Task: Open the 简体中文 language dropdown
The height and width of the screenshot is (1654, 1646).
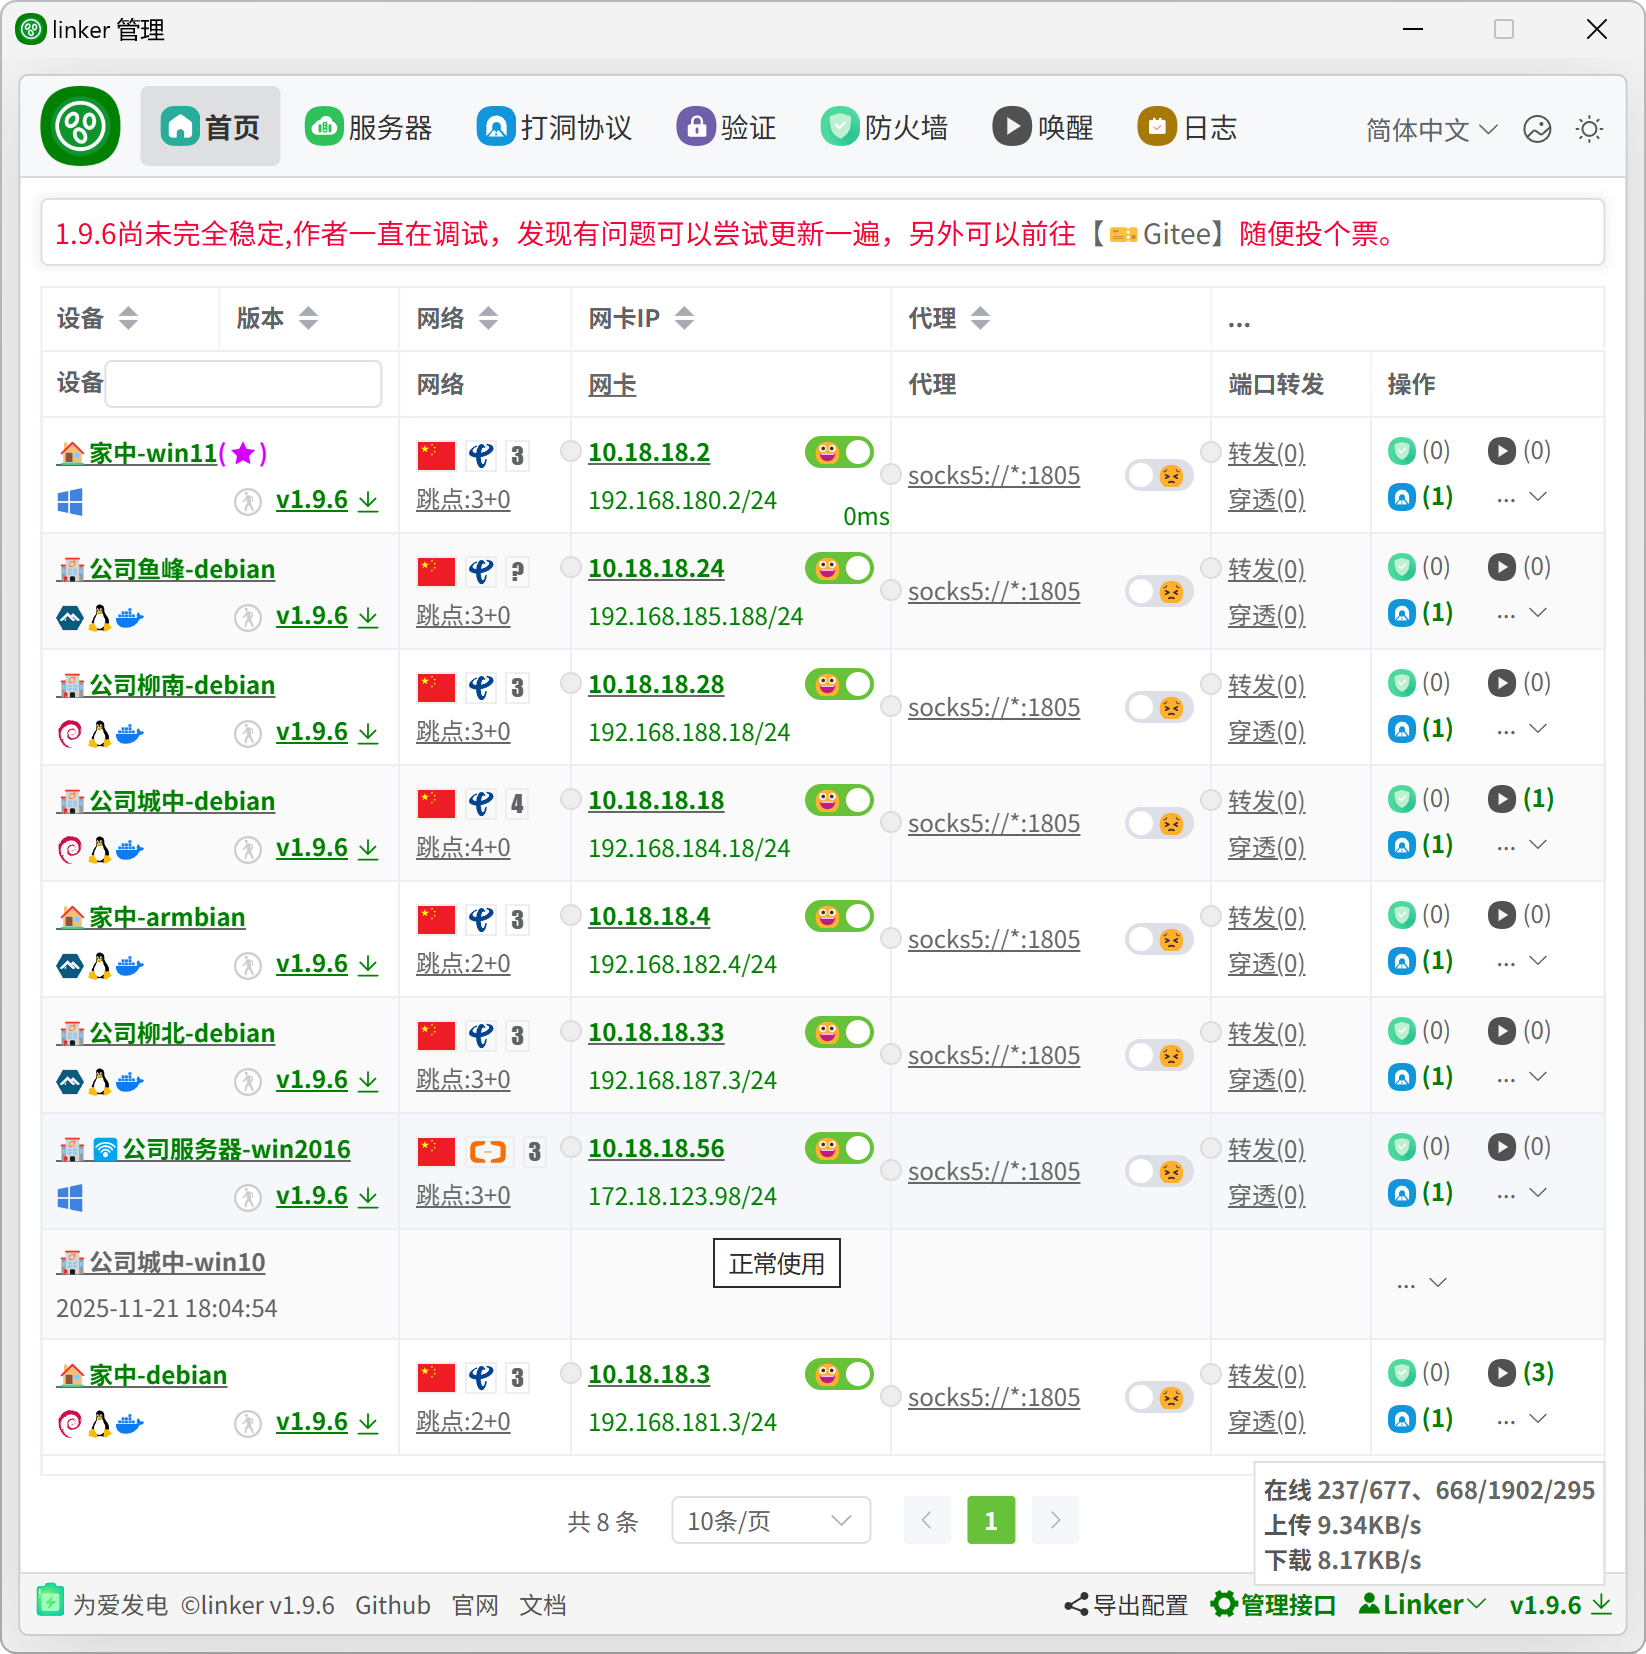Action: point(1431,129)
